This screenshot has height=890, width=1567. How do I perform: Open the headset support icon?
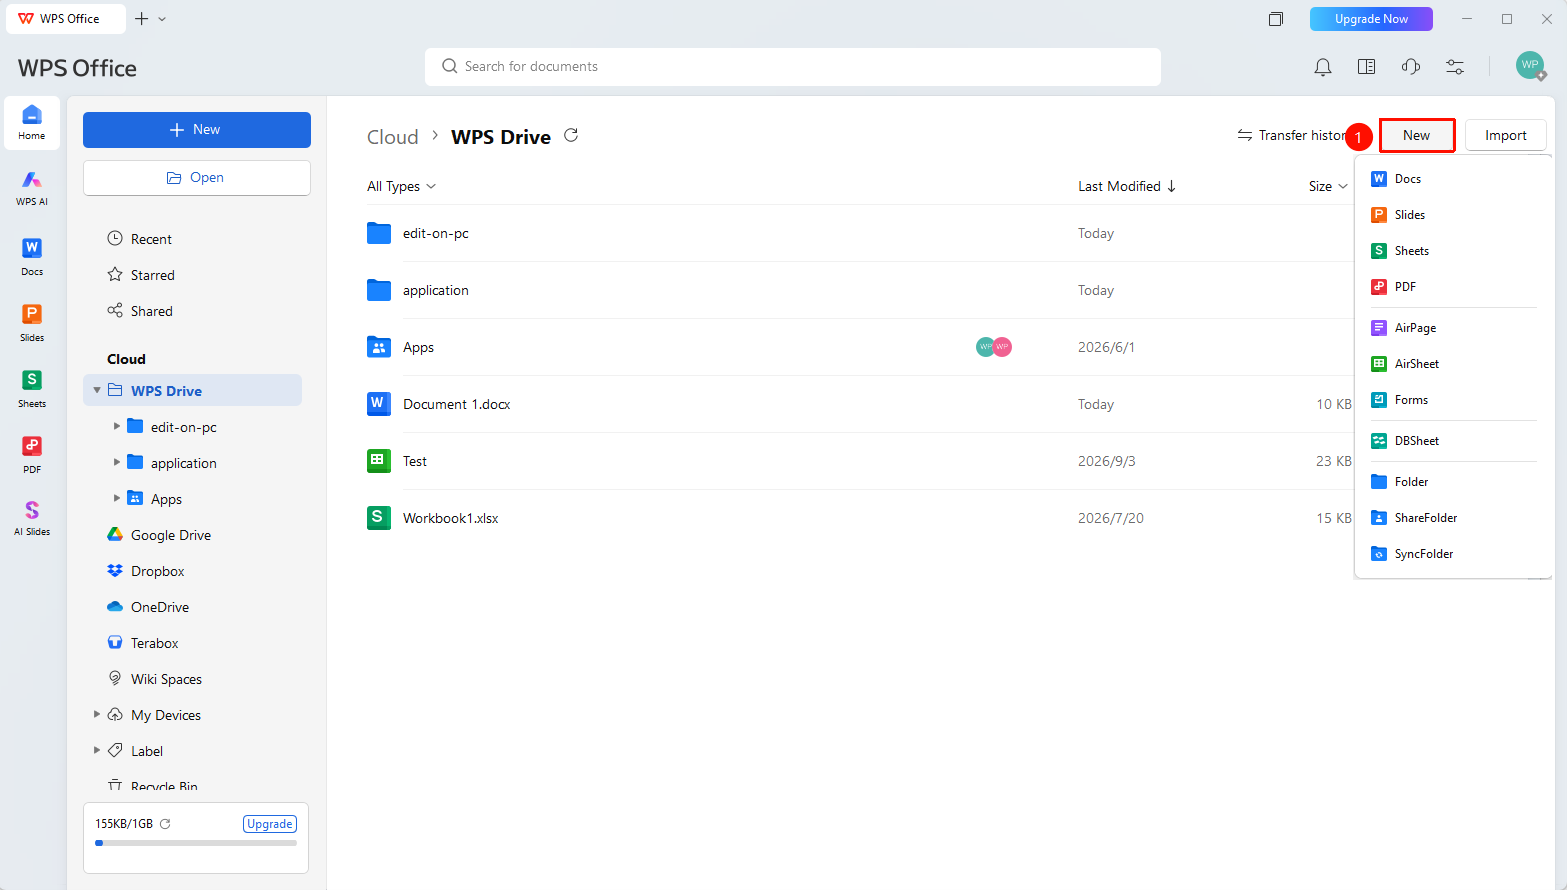[x=1411, y=67]
